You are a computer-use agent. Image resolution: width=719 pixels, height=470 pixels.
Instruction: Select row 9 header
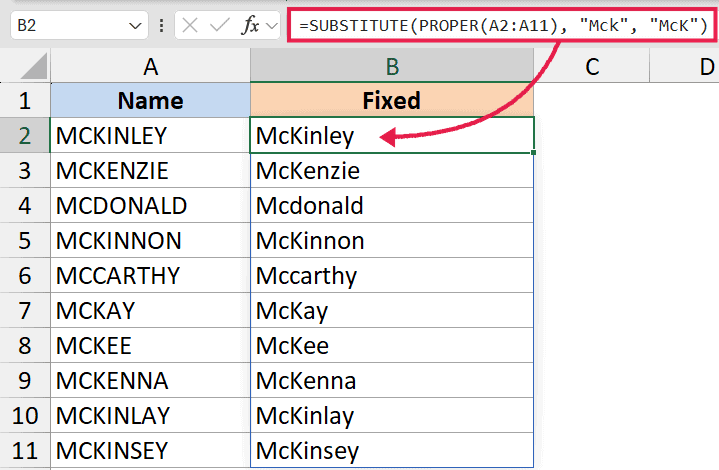(25, 380)
